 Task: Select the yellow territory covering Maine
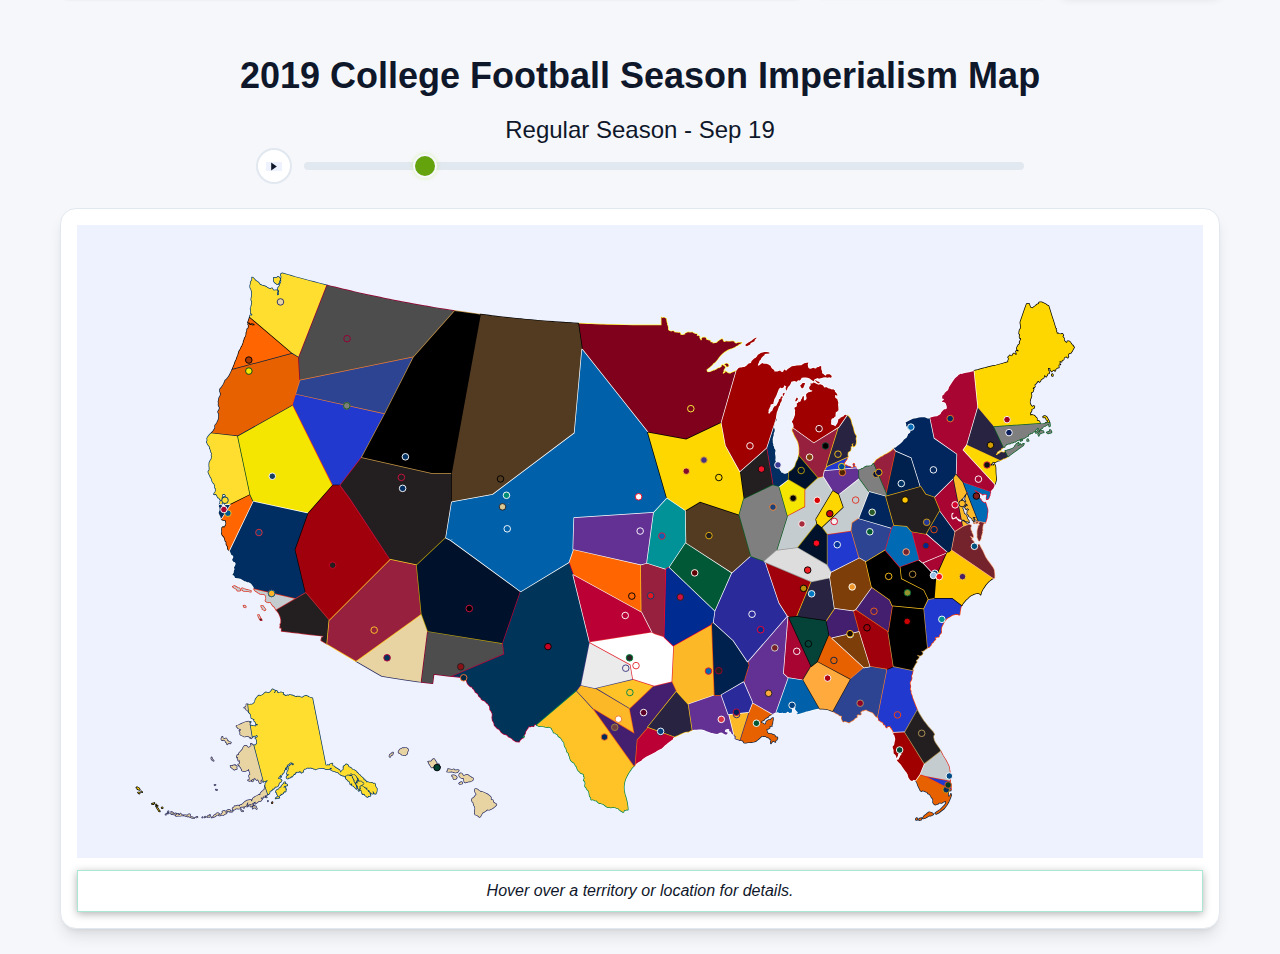(1035, 340)
